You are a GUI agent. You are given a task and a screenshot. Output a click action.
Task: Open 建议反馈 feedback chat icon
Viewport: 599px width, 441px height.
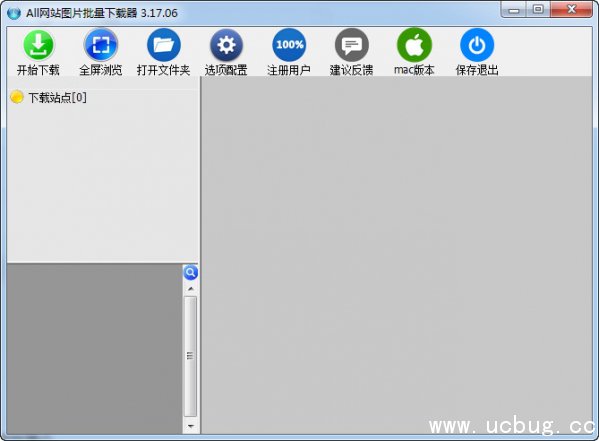pos(351,45)
